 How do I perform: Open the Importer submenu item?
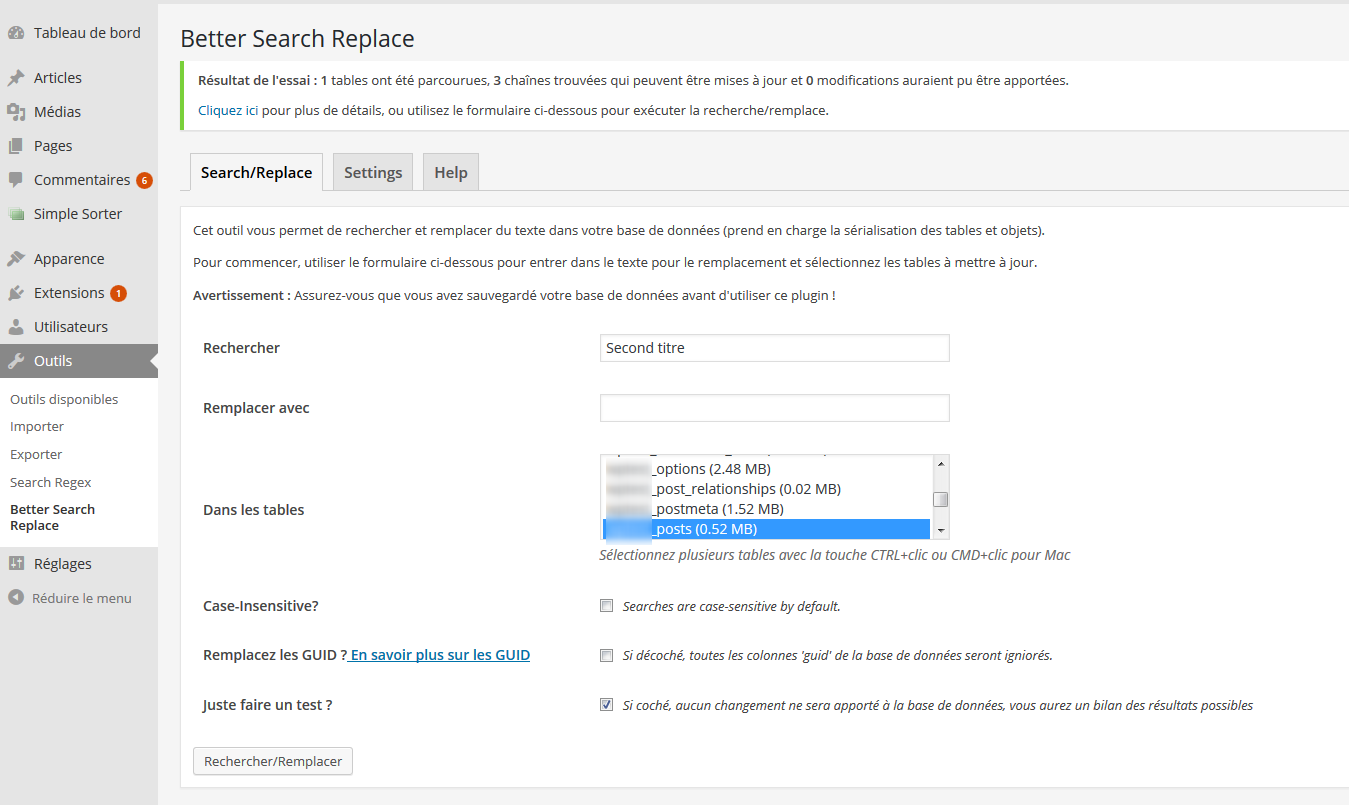[x=37, y=426]
